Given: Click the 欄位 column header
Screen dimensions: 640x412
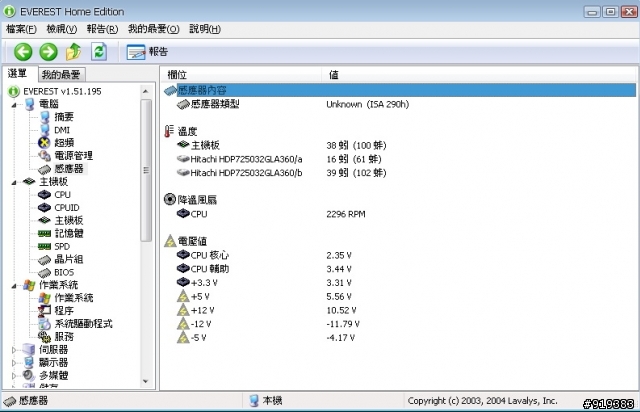Looking at the screenshot, I should pos(242,75).
